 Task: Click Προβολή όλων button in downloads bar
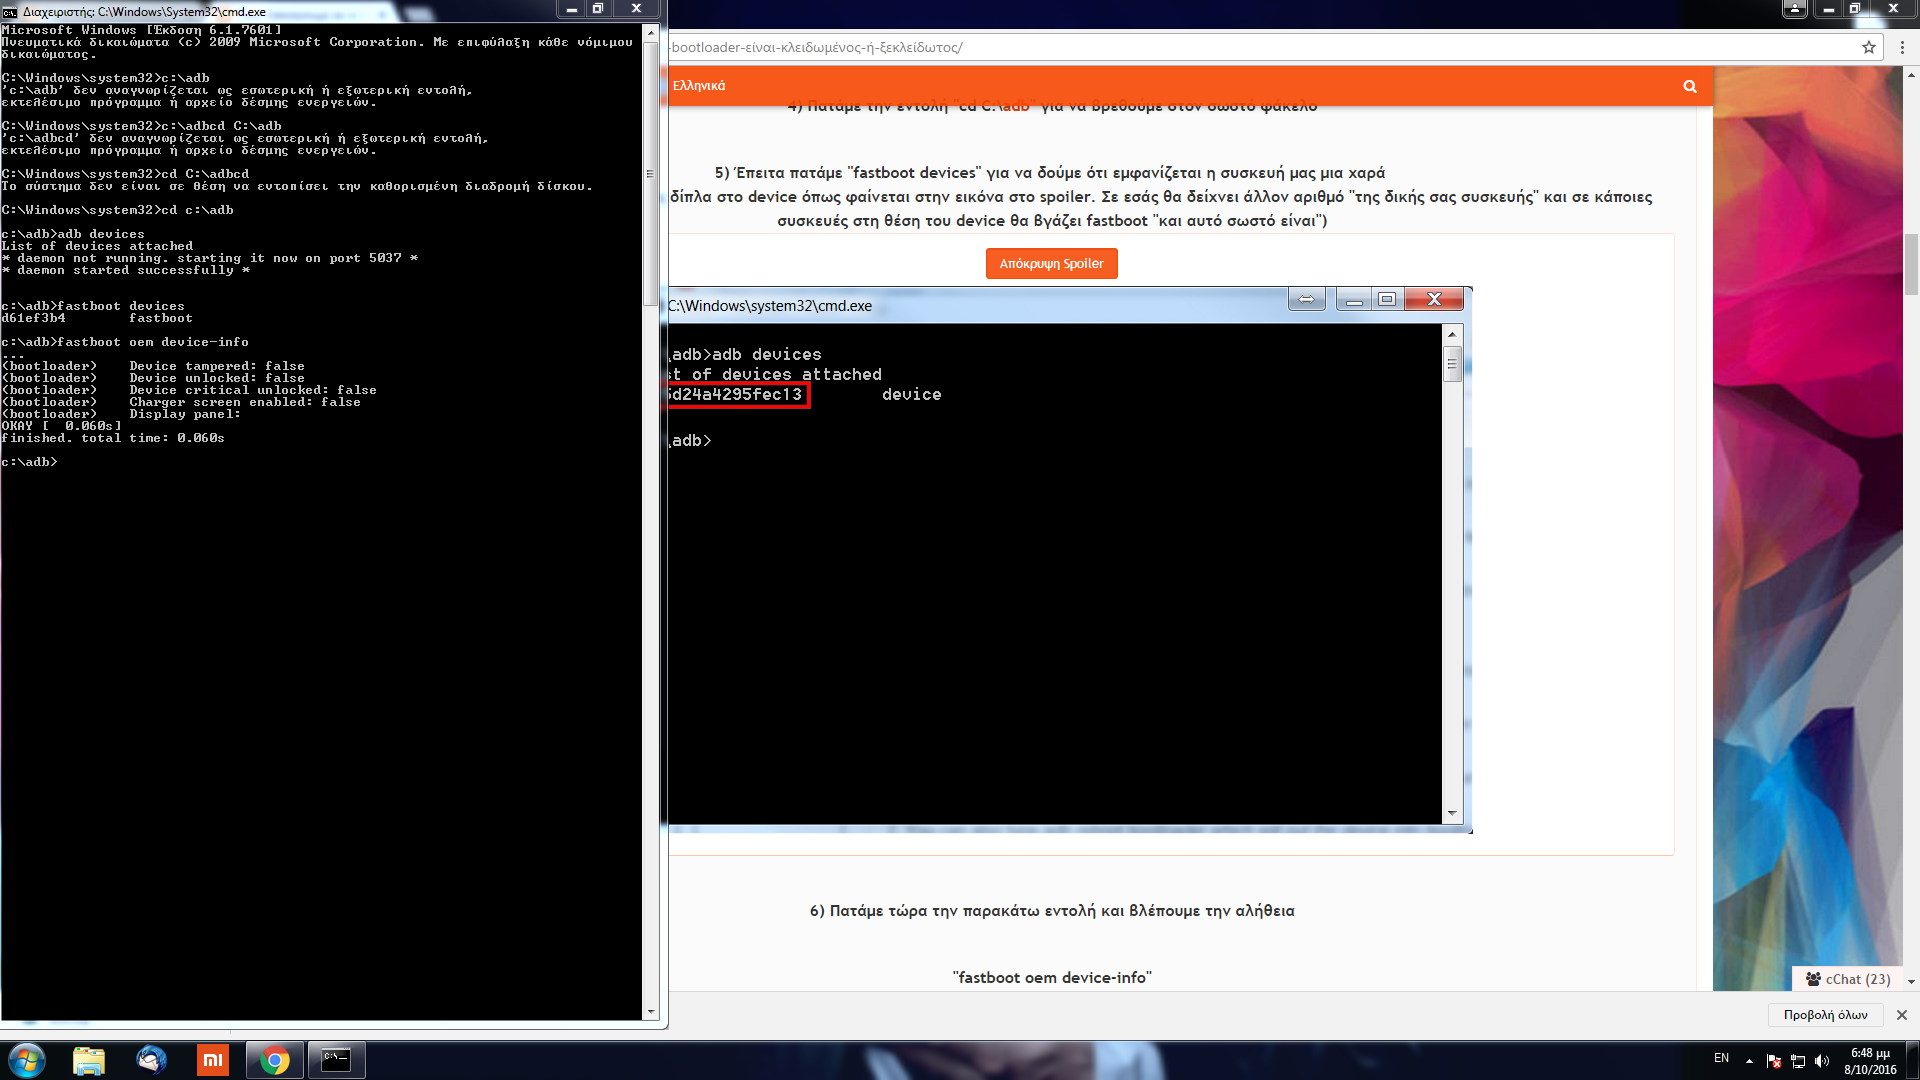1825,1015
